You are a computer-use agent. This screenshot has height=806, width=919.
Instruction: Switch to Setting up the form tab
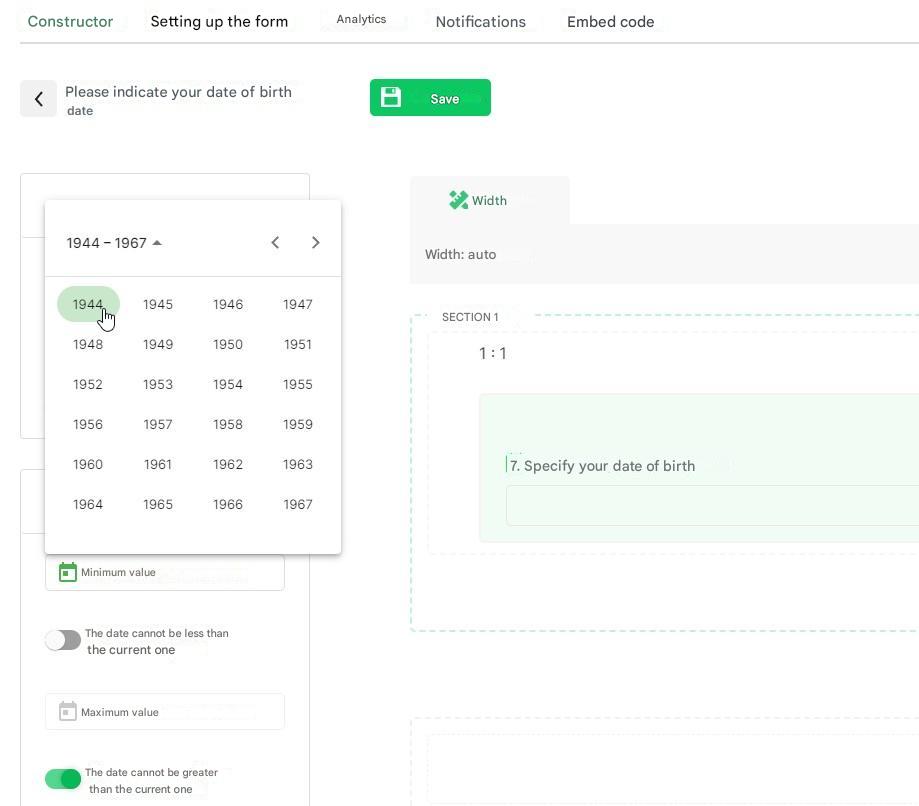click(x=219, y=22)
